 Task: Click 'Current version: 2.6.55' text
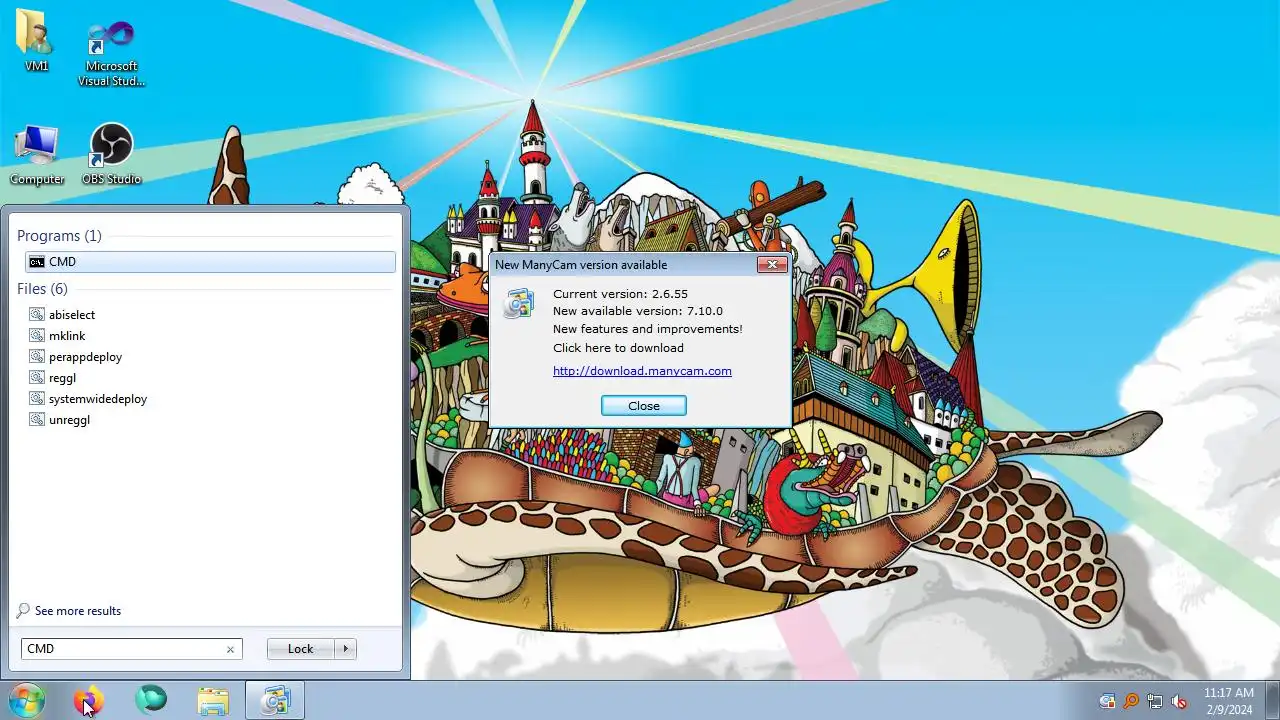click(x=620, y=294)
